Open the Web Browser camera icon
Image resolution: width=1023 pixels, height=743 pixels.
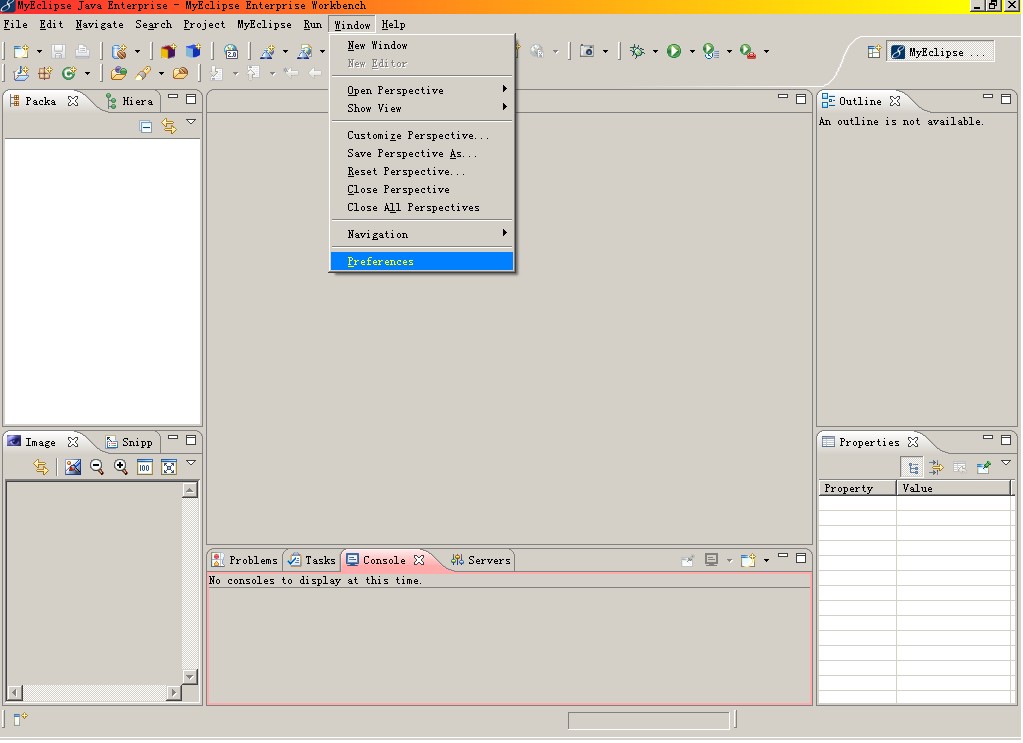(587, 51)
